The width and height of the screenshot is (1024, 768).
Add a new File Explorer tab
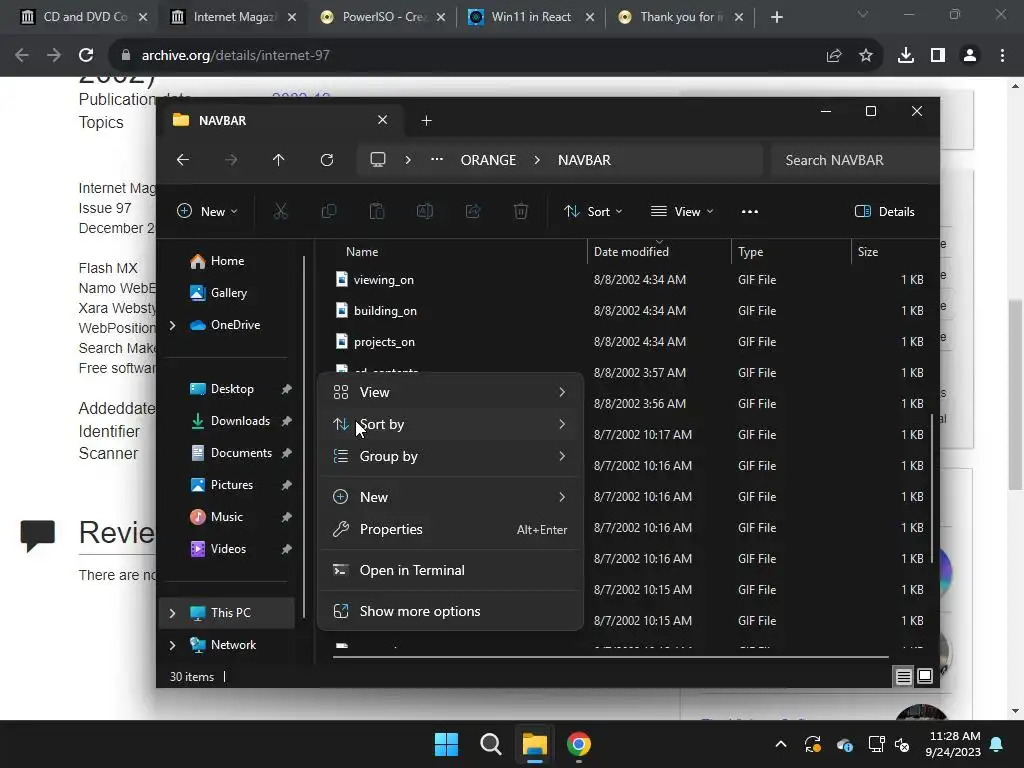426,121
